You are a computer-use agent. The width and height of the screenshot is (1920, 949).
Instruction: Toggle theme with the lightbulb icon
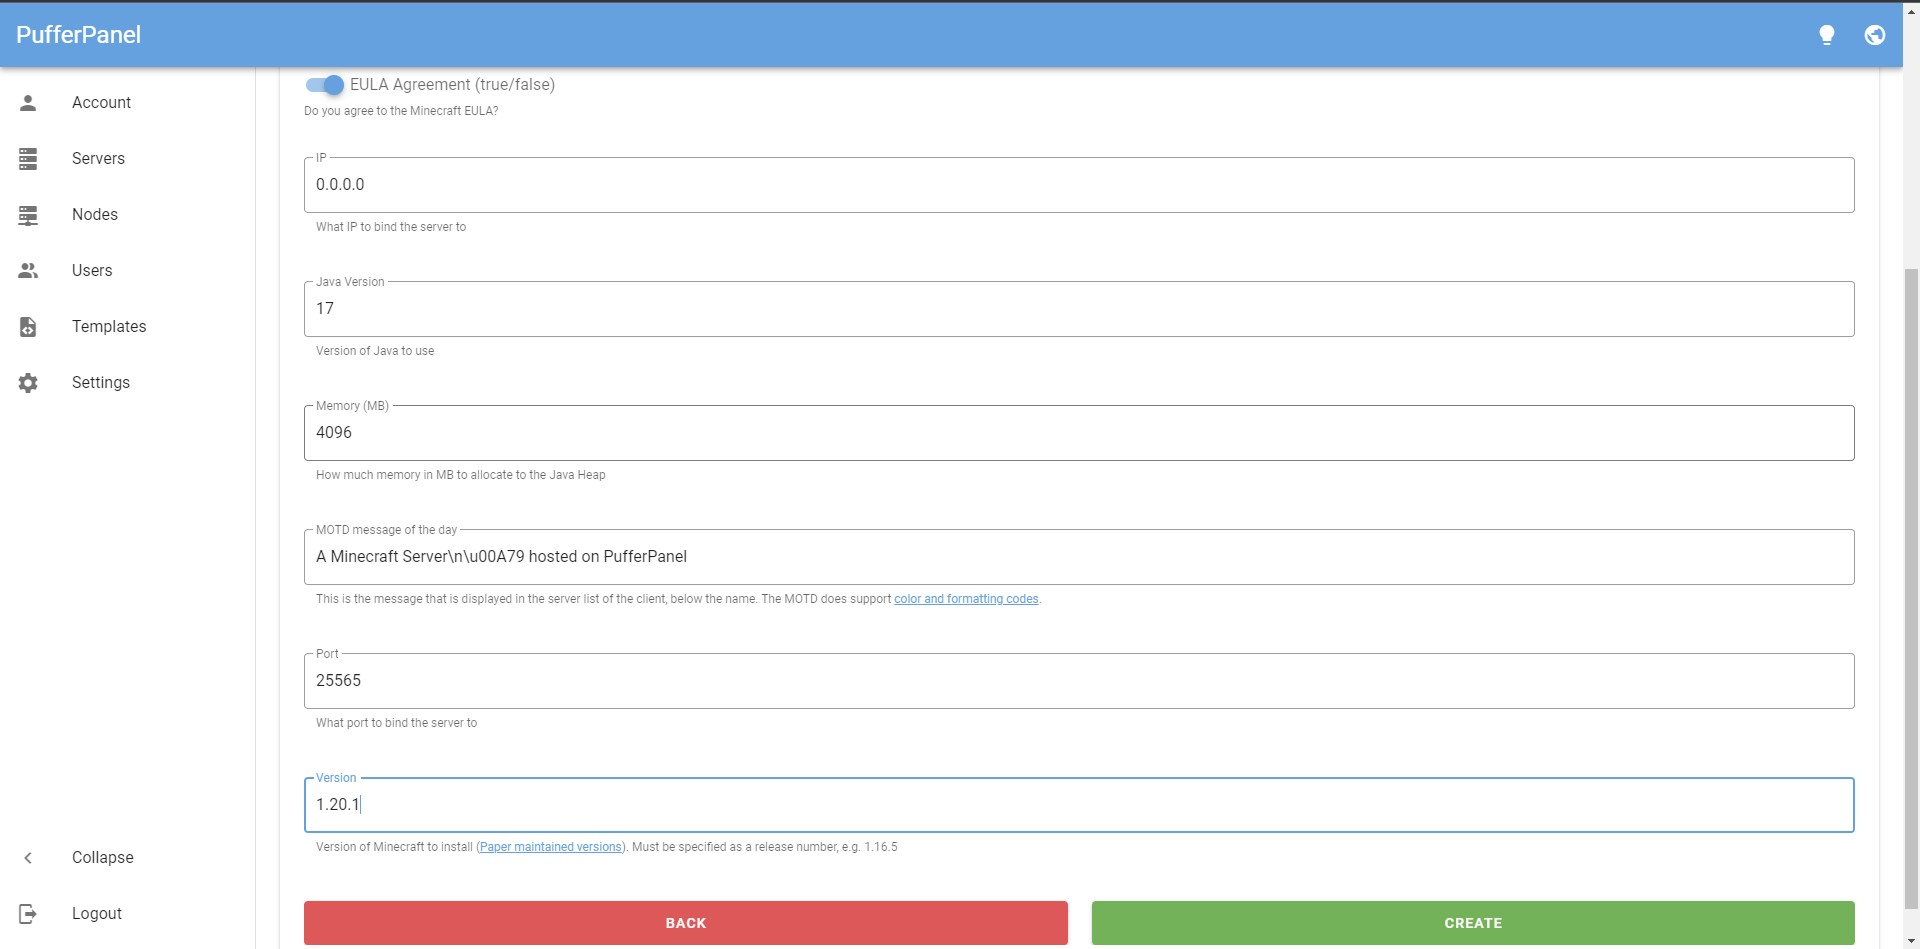pos(1827,35)
